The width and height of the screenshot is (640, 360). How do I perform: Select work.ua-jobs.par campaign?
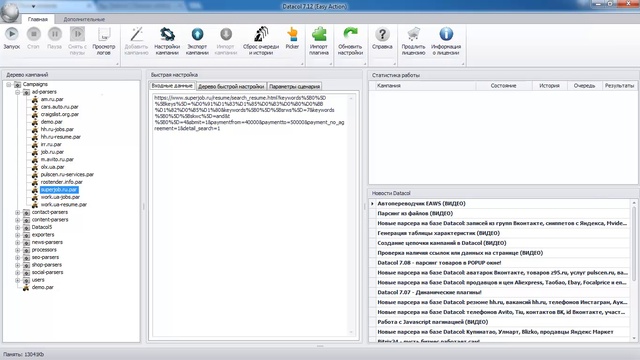[60, 197]
